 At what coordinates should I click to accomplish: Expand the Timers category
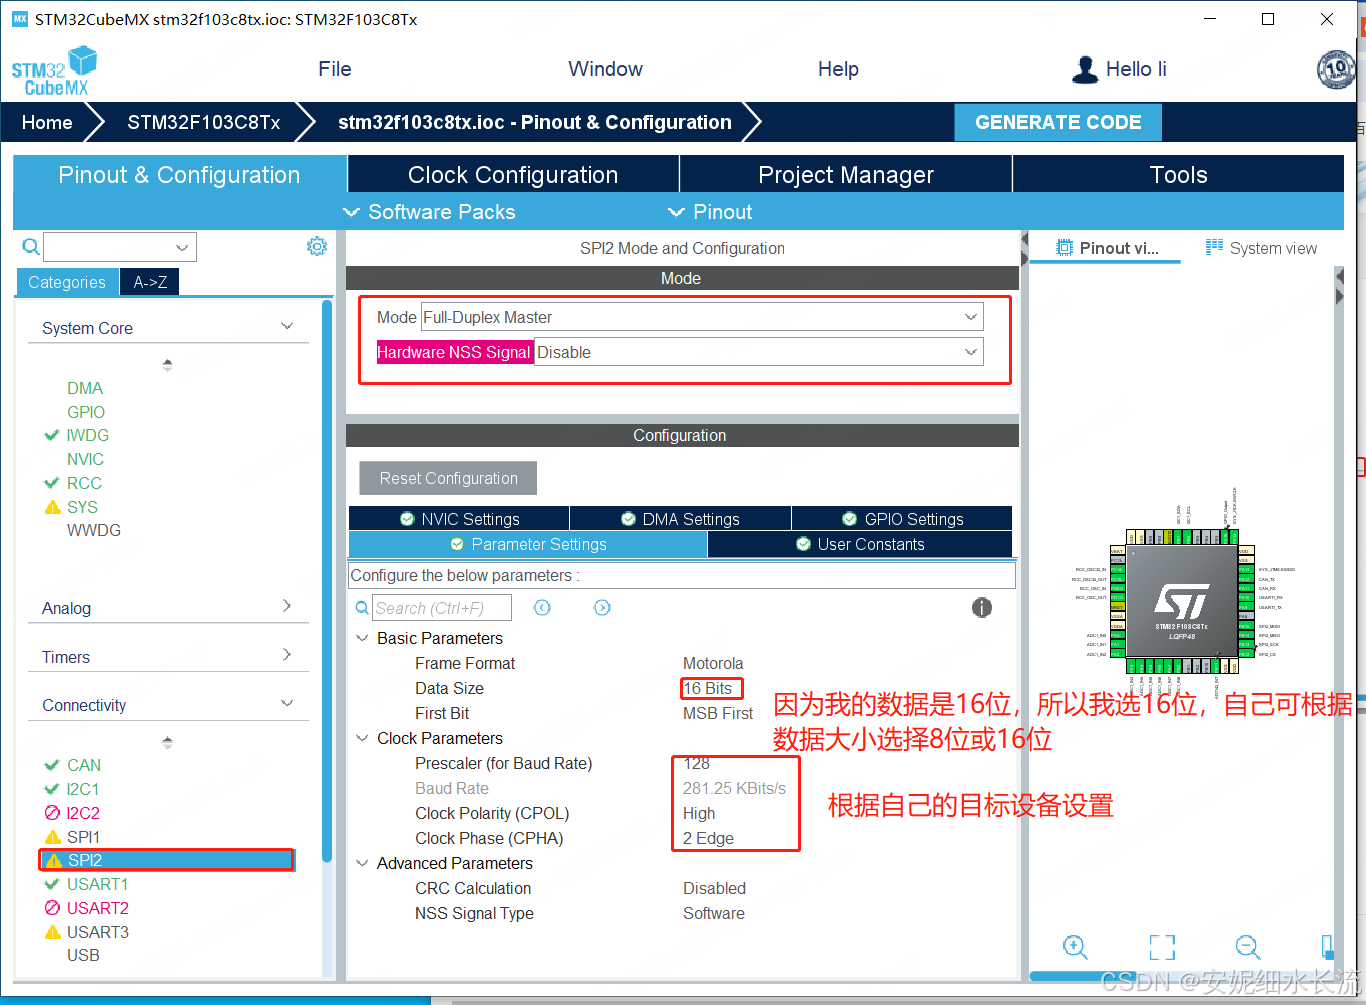pos(287,655)
